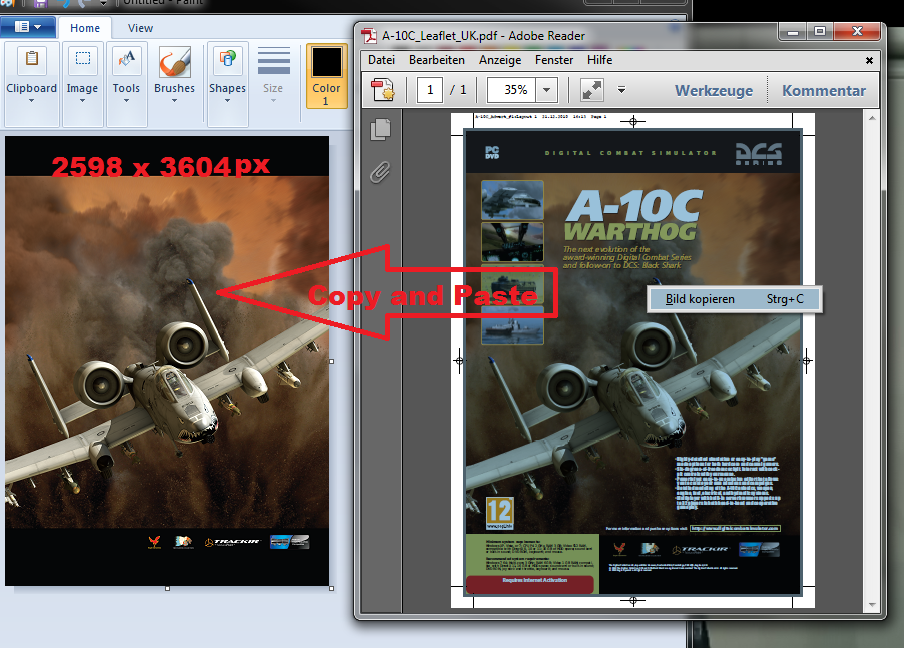The image size is (904, 648).
Task: Switch to the View tab in Paint
Action: 140,29
